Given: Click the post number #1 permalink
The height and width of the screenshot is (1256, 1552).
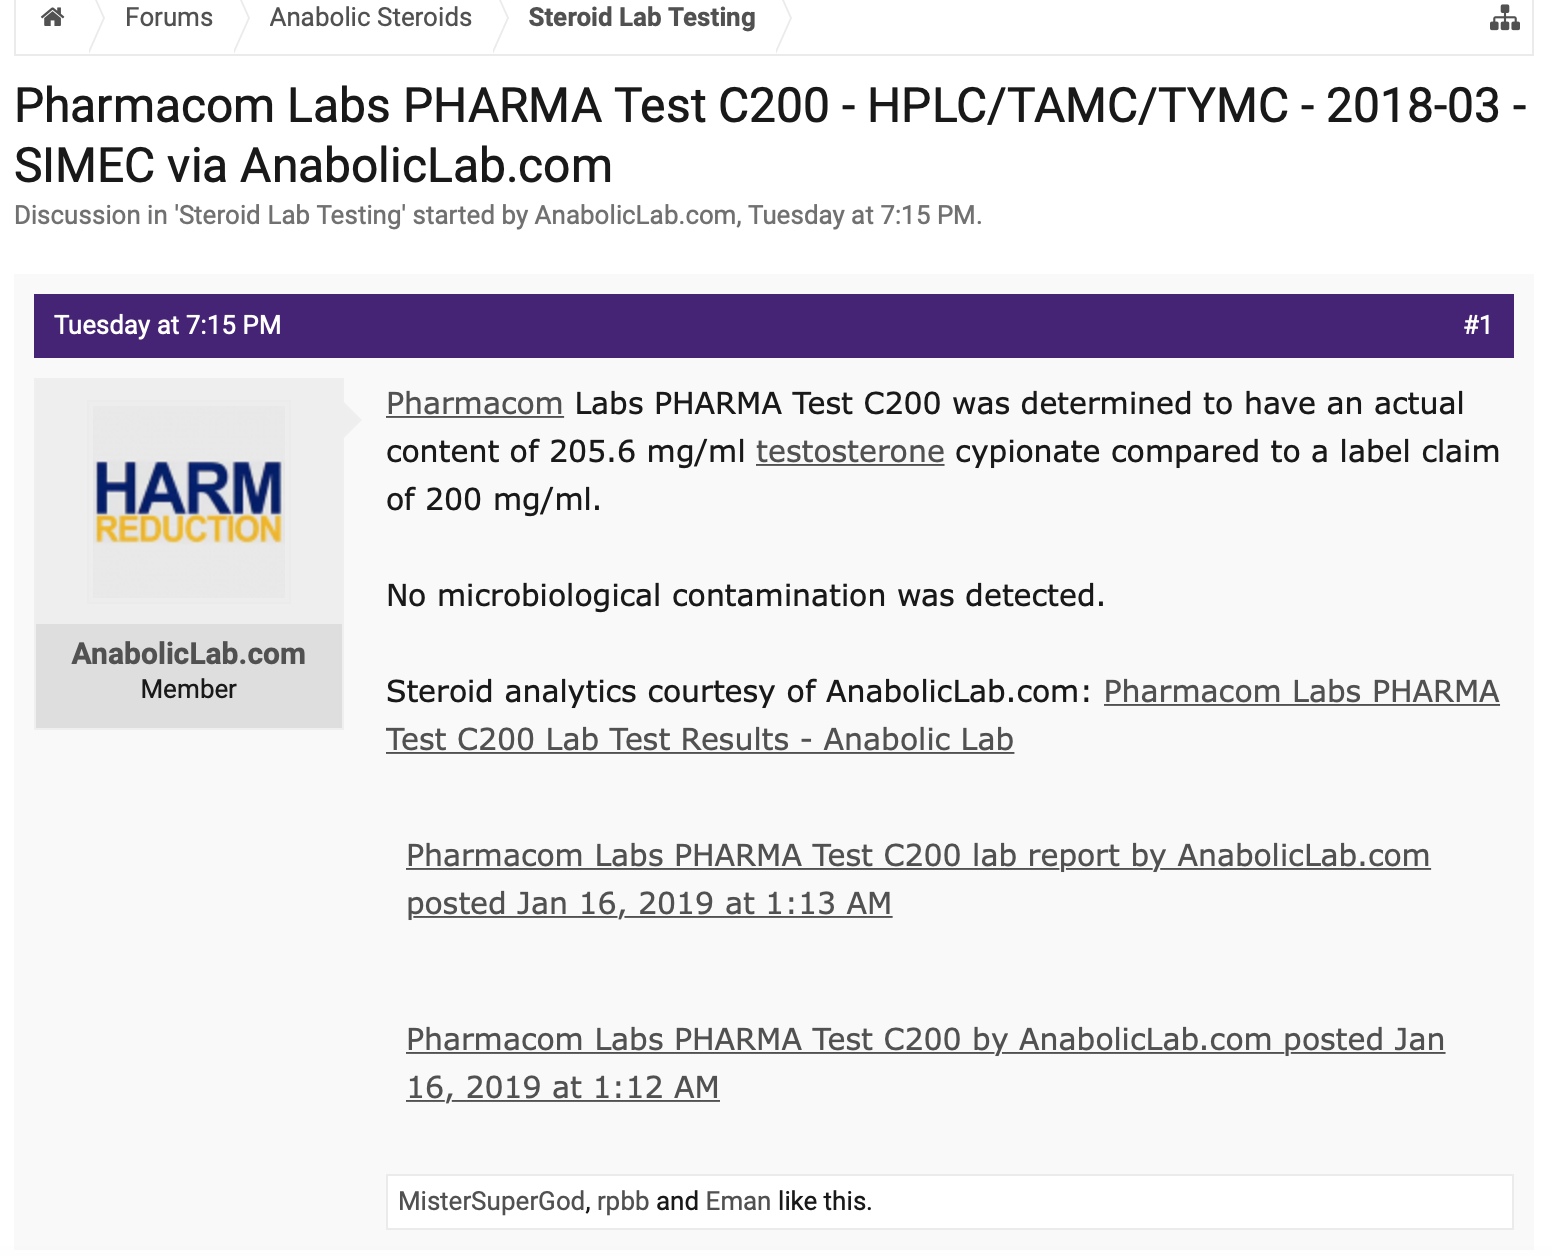Looking at the screenshot, I should pos(1477,325).
